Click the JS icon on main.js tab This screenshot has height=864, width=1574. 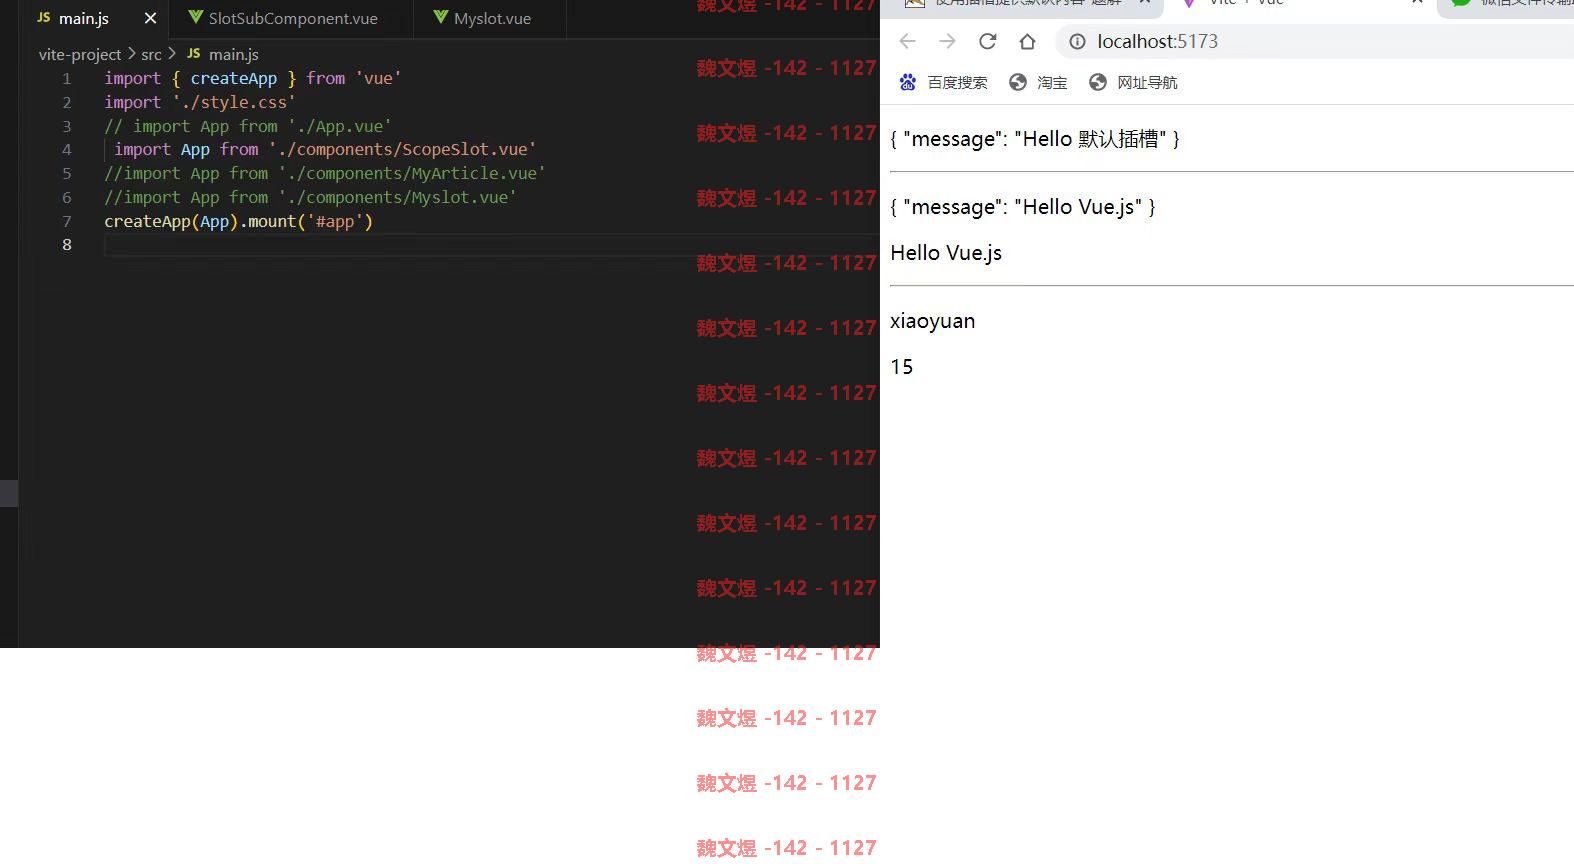44,18
